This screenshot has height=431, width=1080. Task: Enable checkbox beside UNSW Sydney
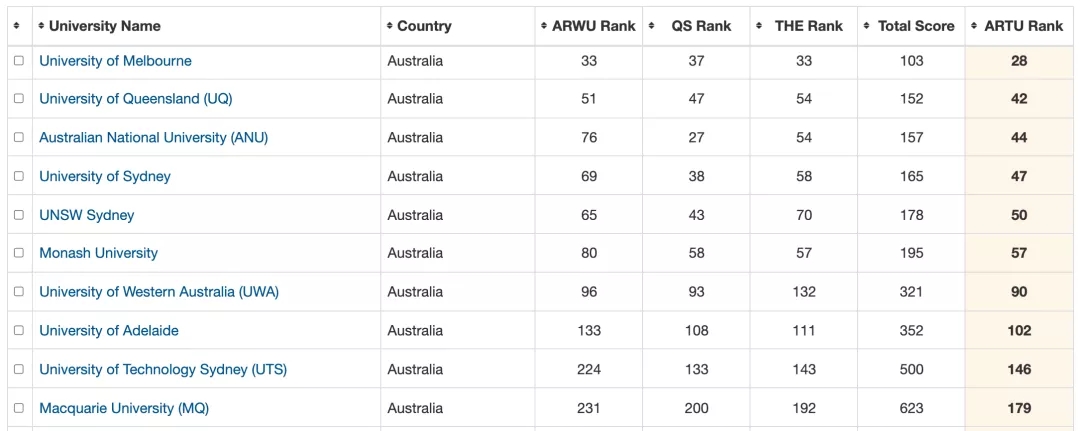(19, 215)
